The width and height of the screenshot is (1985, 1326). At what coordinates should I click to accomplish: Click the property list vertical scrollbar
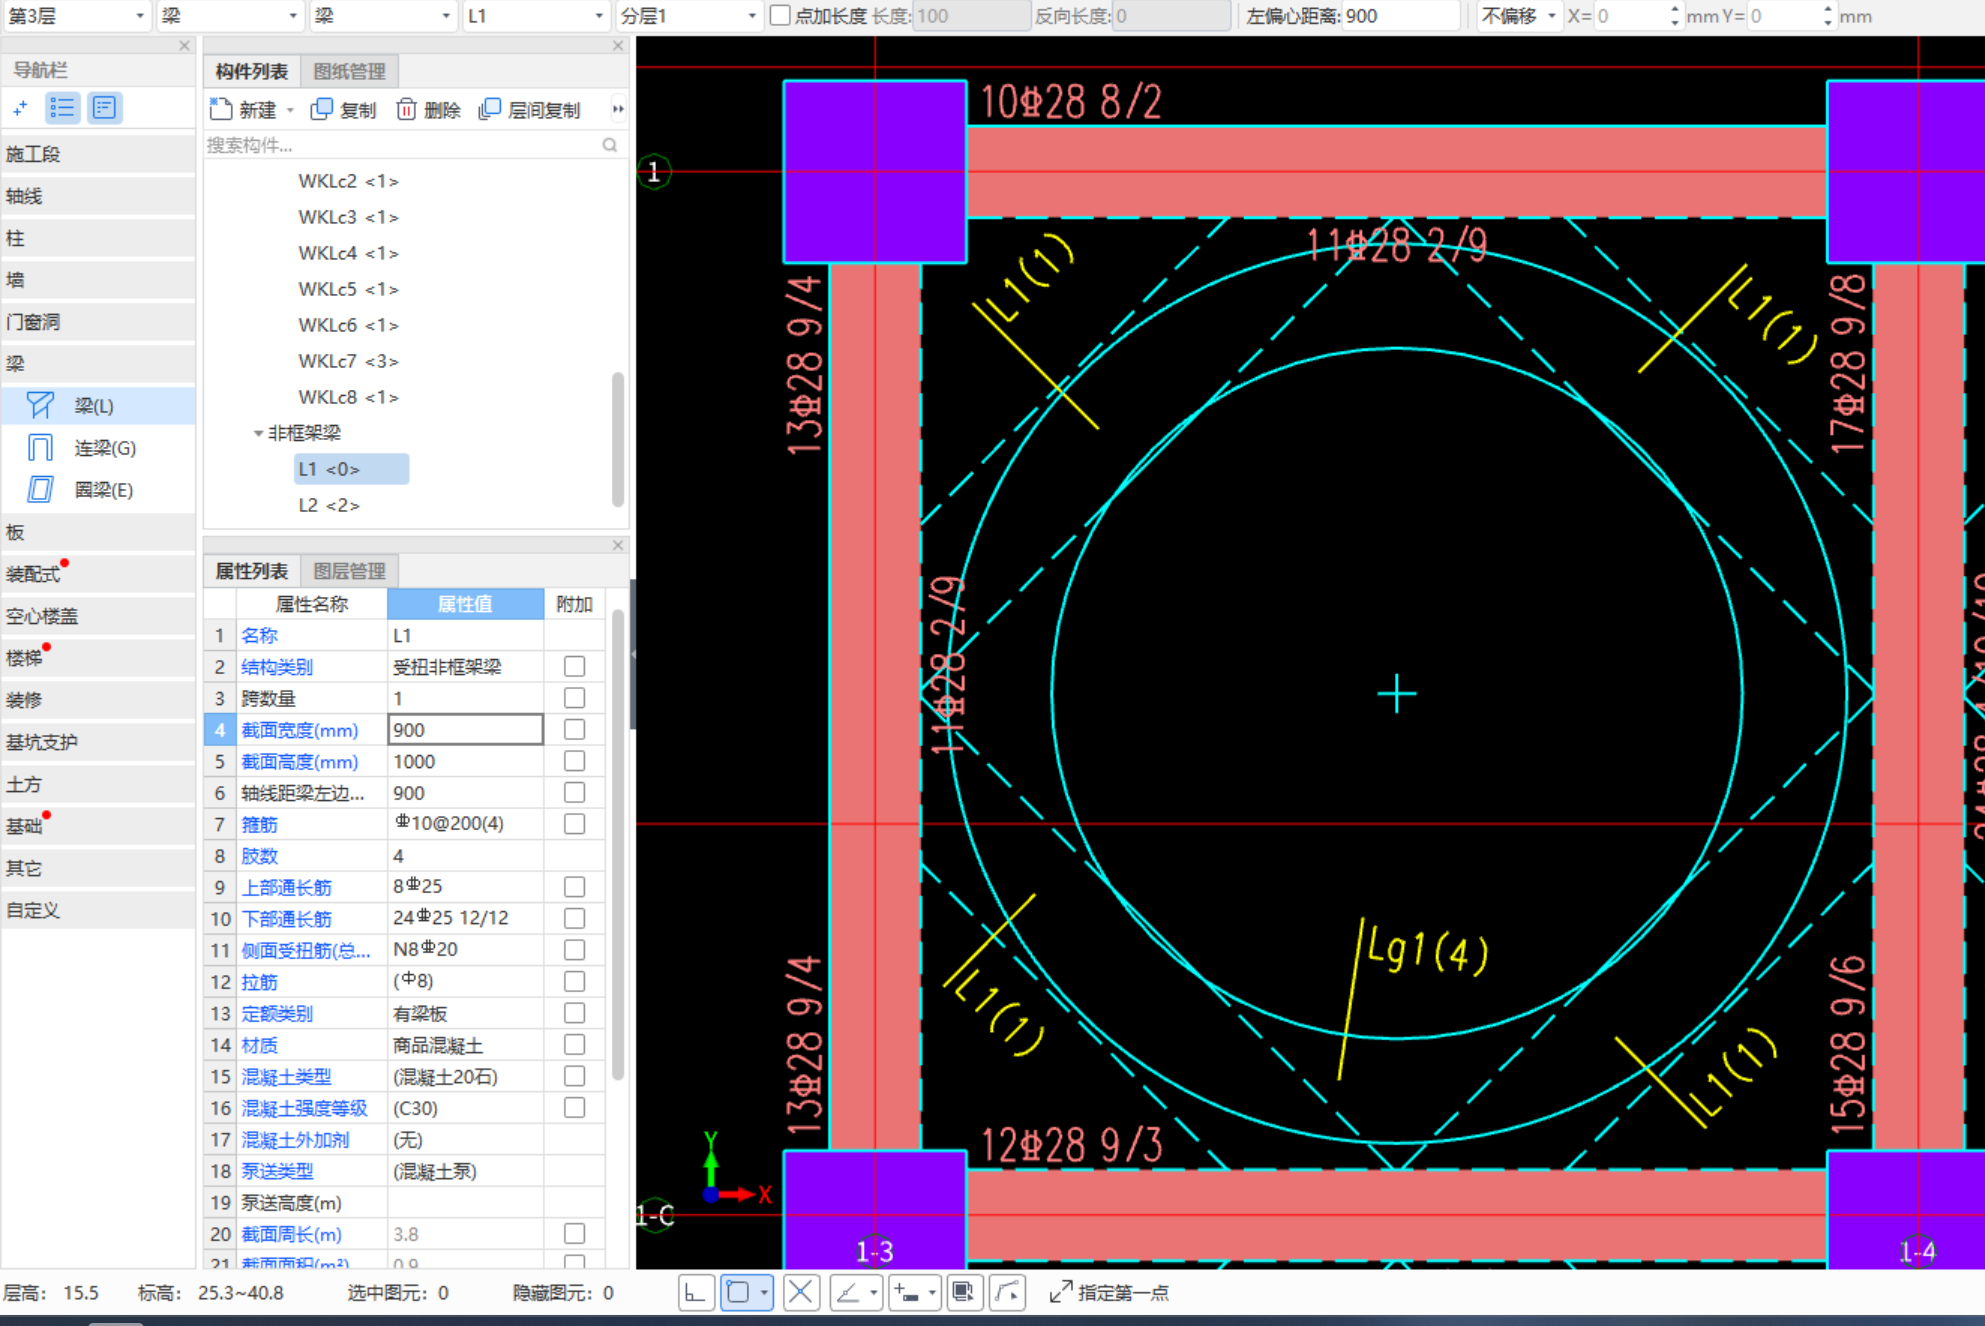coord(617,845)
